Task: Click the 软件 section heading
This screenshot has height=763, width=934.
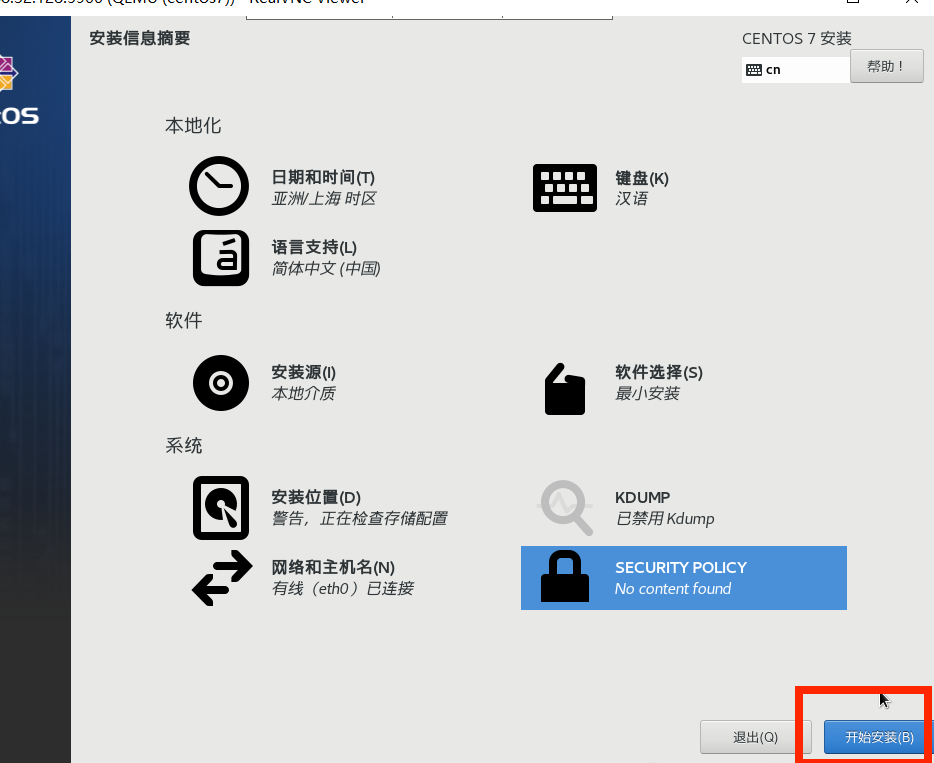Action: (183, 320)
